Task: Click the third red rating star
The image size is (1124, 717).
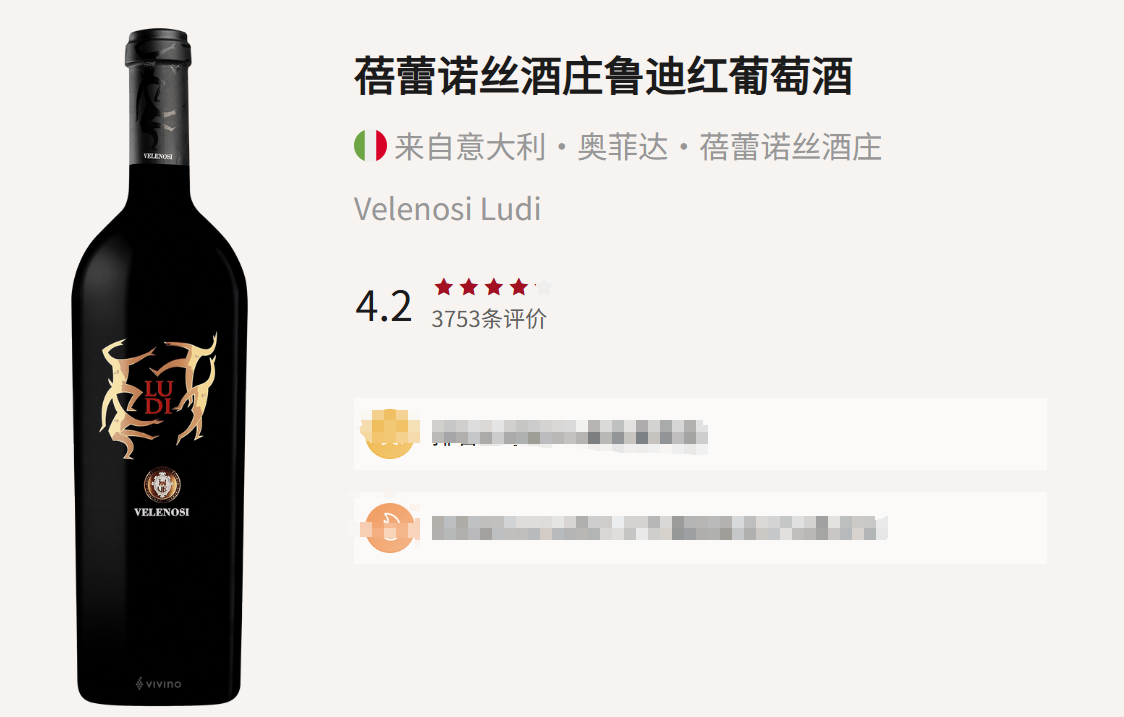Action: [x=494, y=288]
